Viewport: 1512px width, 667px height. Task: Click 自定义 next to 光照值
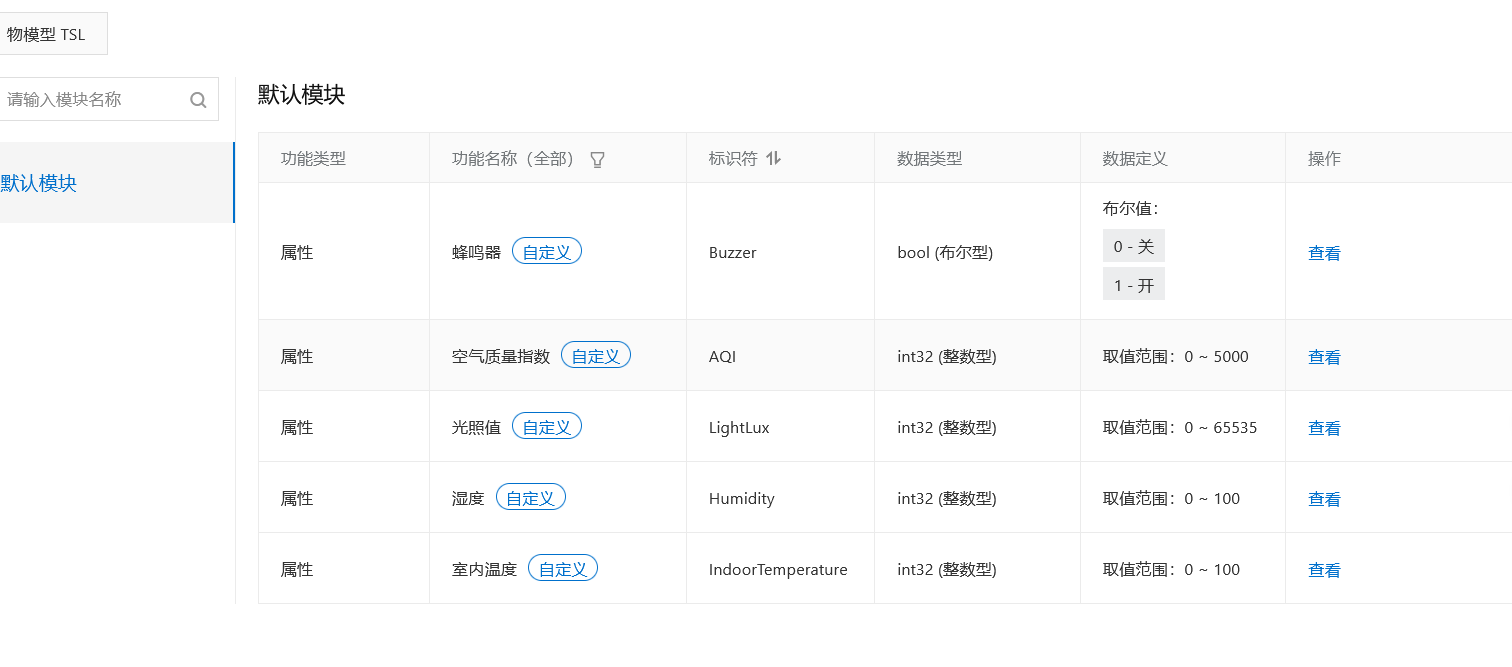[x=546, y=425]
